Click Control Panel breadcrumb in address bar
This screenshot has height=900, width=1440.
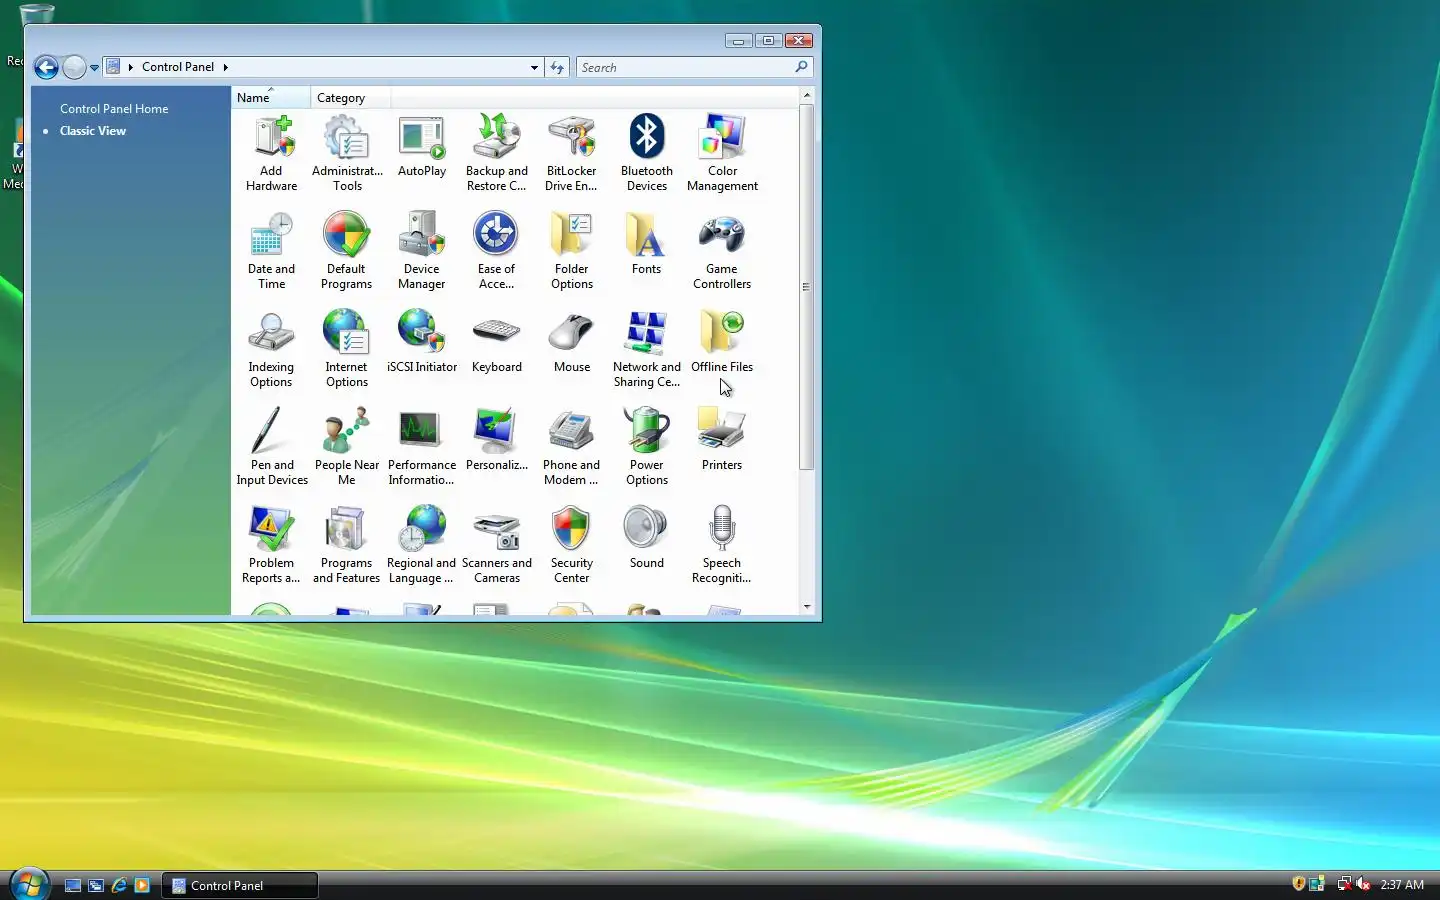[x=178, y=67]
